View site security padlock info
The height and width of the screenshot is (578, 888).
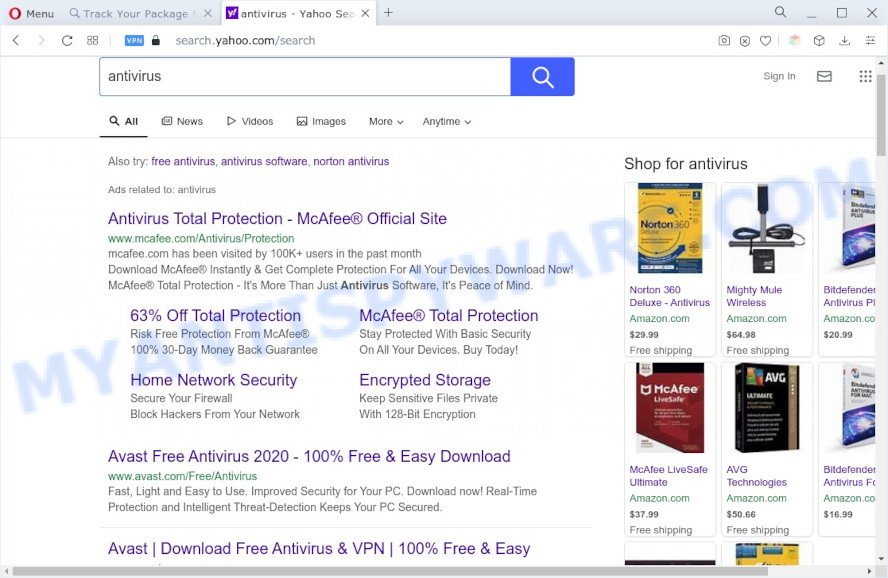[x=156, y=40]
